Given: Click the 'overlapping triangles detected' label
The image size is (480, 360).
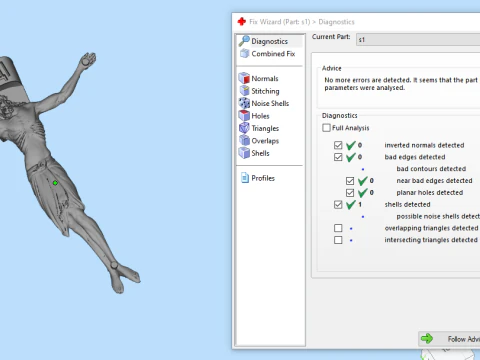Looking at the screenshot, I should 431,228.
